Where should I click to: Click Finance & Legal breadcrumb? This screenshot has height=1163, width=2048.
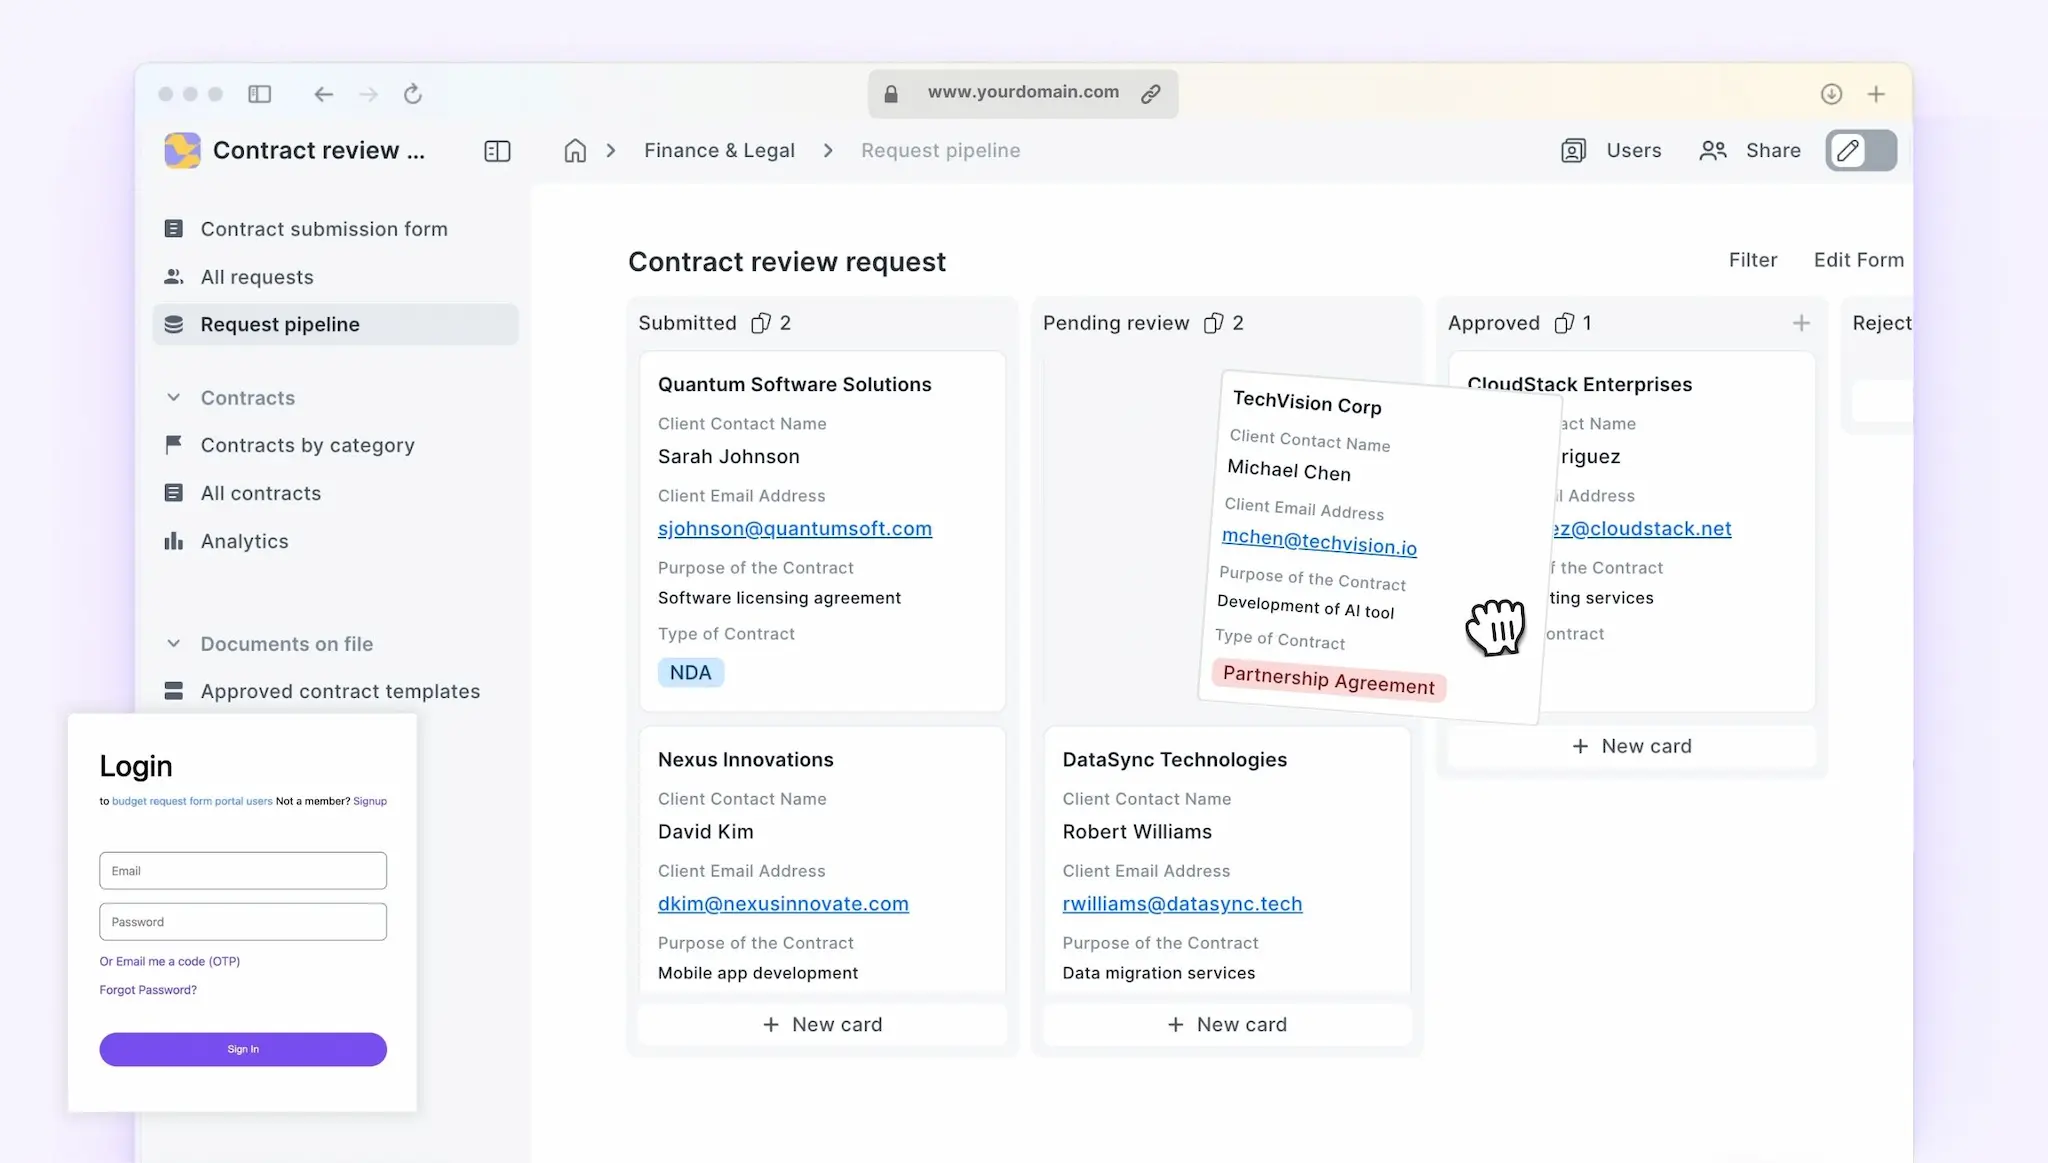tap(719, 150)
